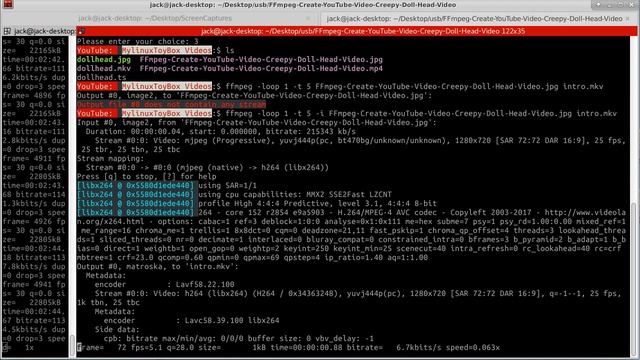Click the left pane scrollbar thumb
This screenshot has height=360, width=640.
click(72, 345)
